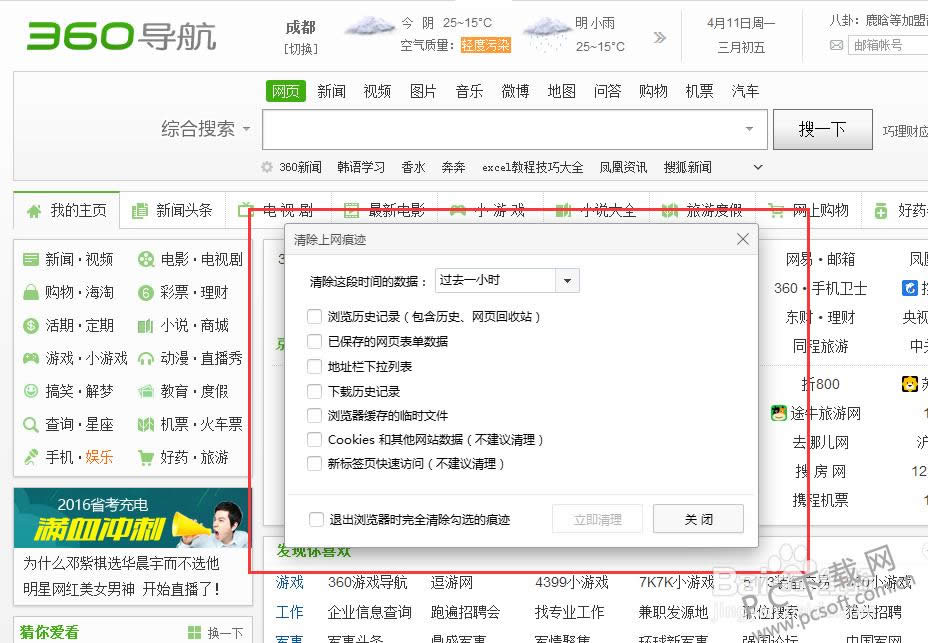Check the 浏览历史记录 checkbox
The height and width of the screenshot is (643, 928).
[x=315, y=317]
